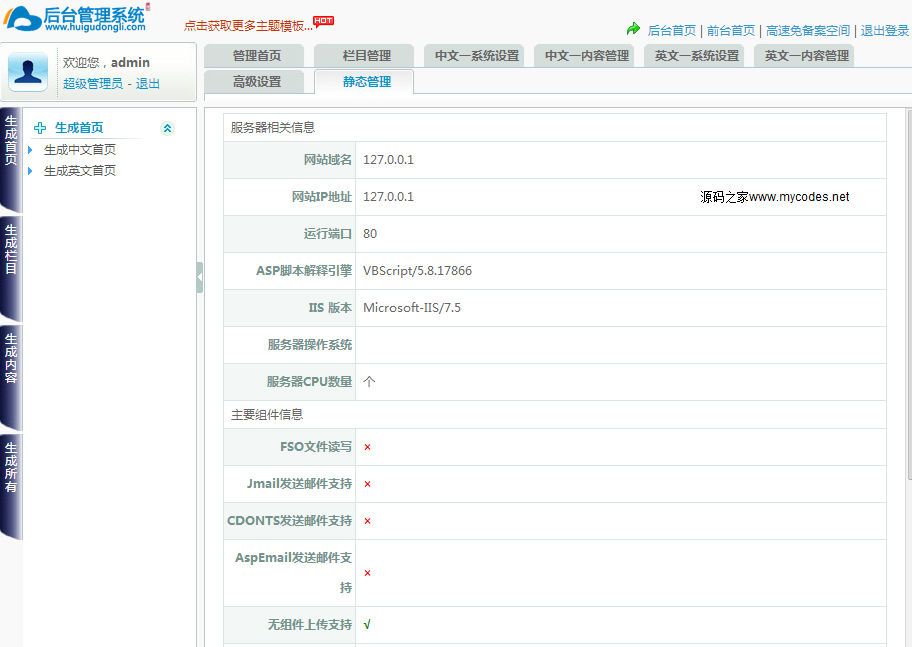
Task: Click the 超级管理员 link
Action: coord(93,84)
